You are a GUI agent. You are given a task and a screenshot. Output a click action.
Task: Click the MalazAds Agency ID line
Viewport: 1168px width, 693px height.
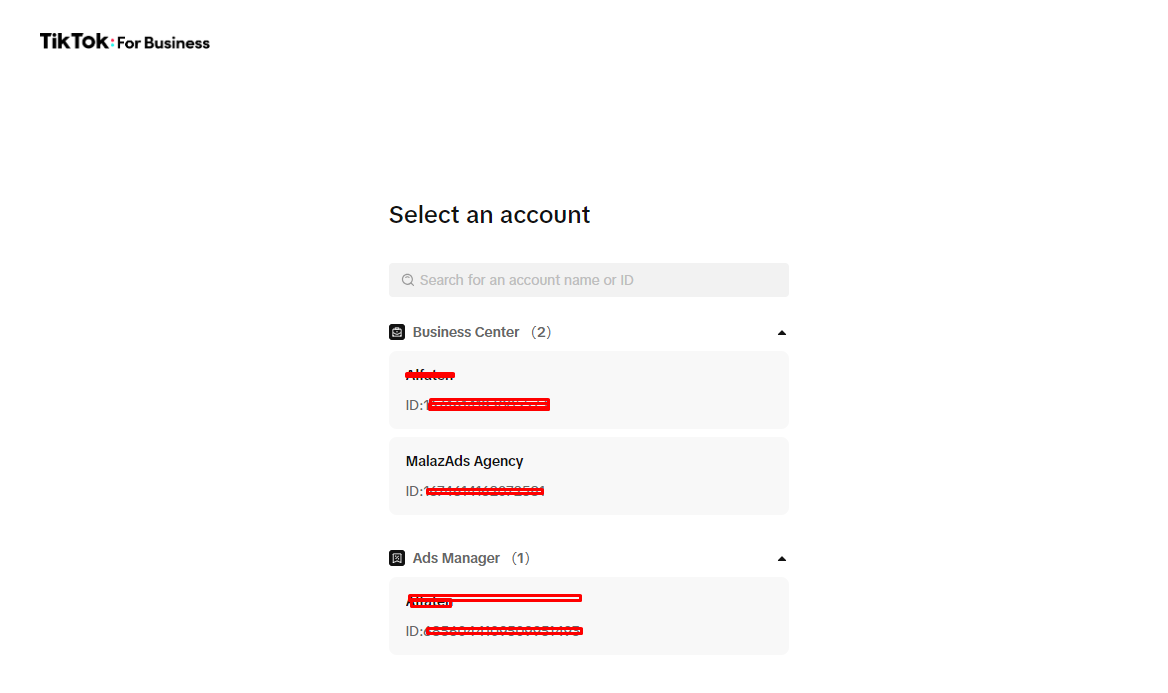click(x=475, y=491)
